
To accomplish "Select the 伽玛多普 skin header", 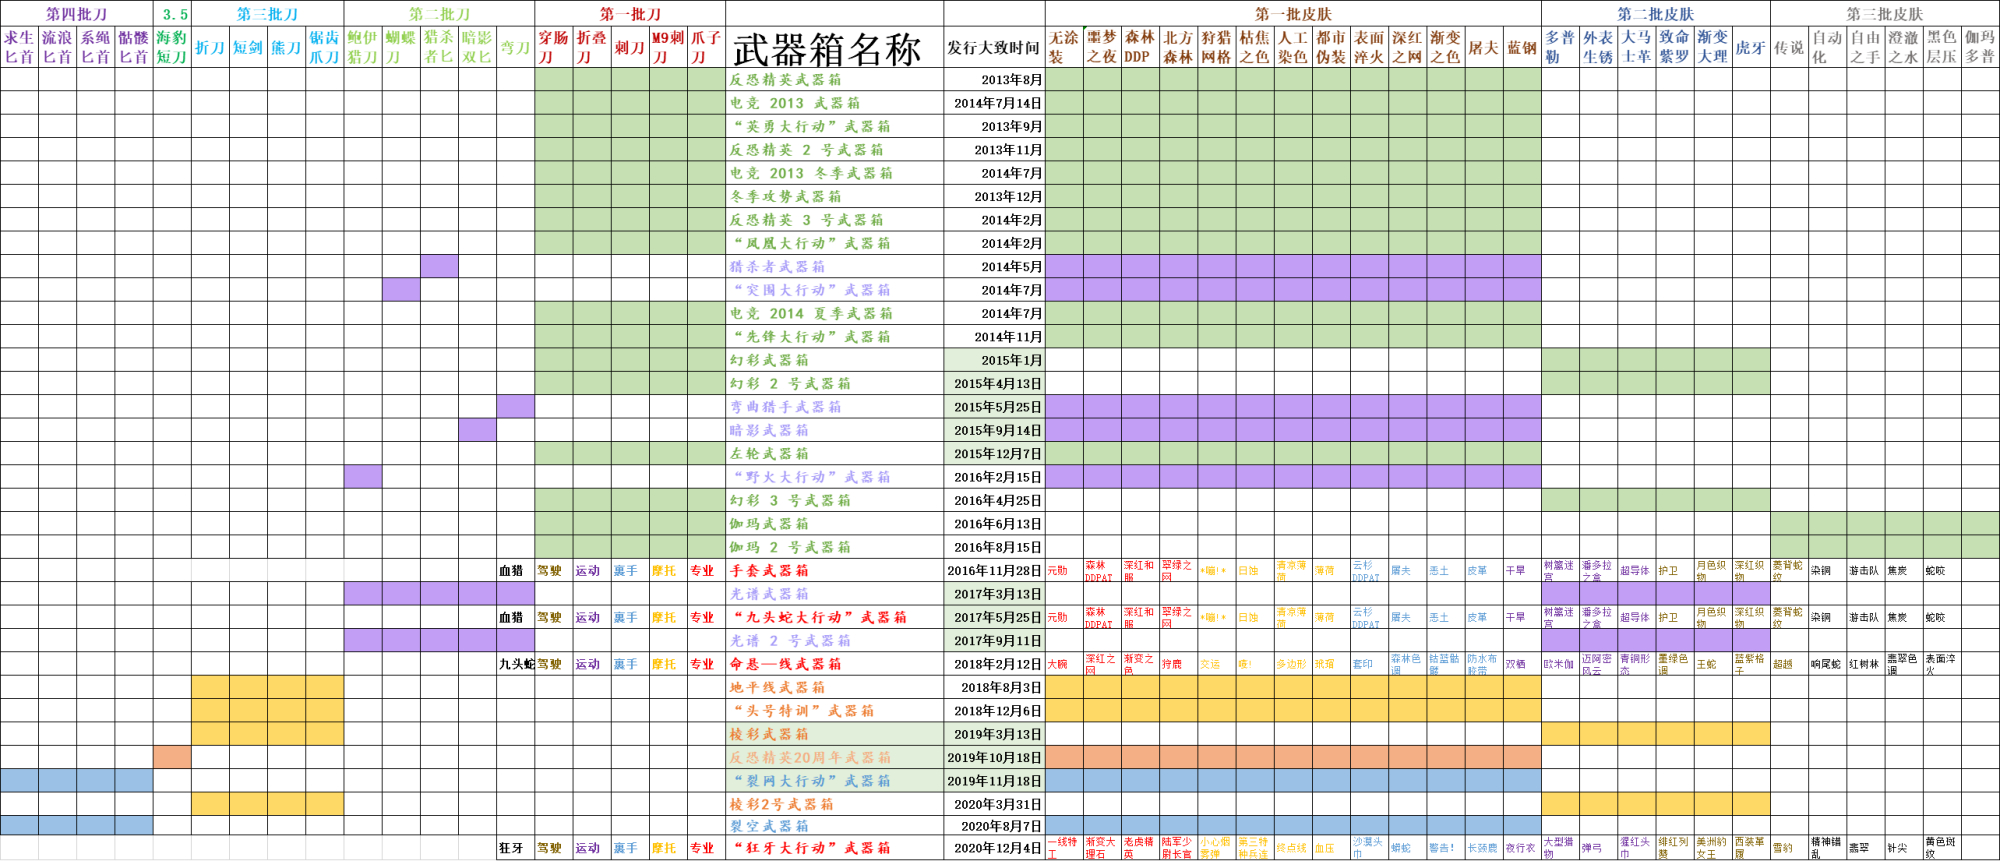I will (x=1980, y=47).
